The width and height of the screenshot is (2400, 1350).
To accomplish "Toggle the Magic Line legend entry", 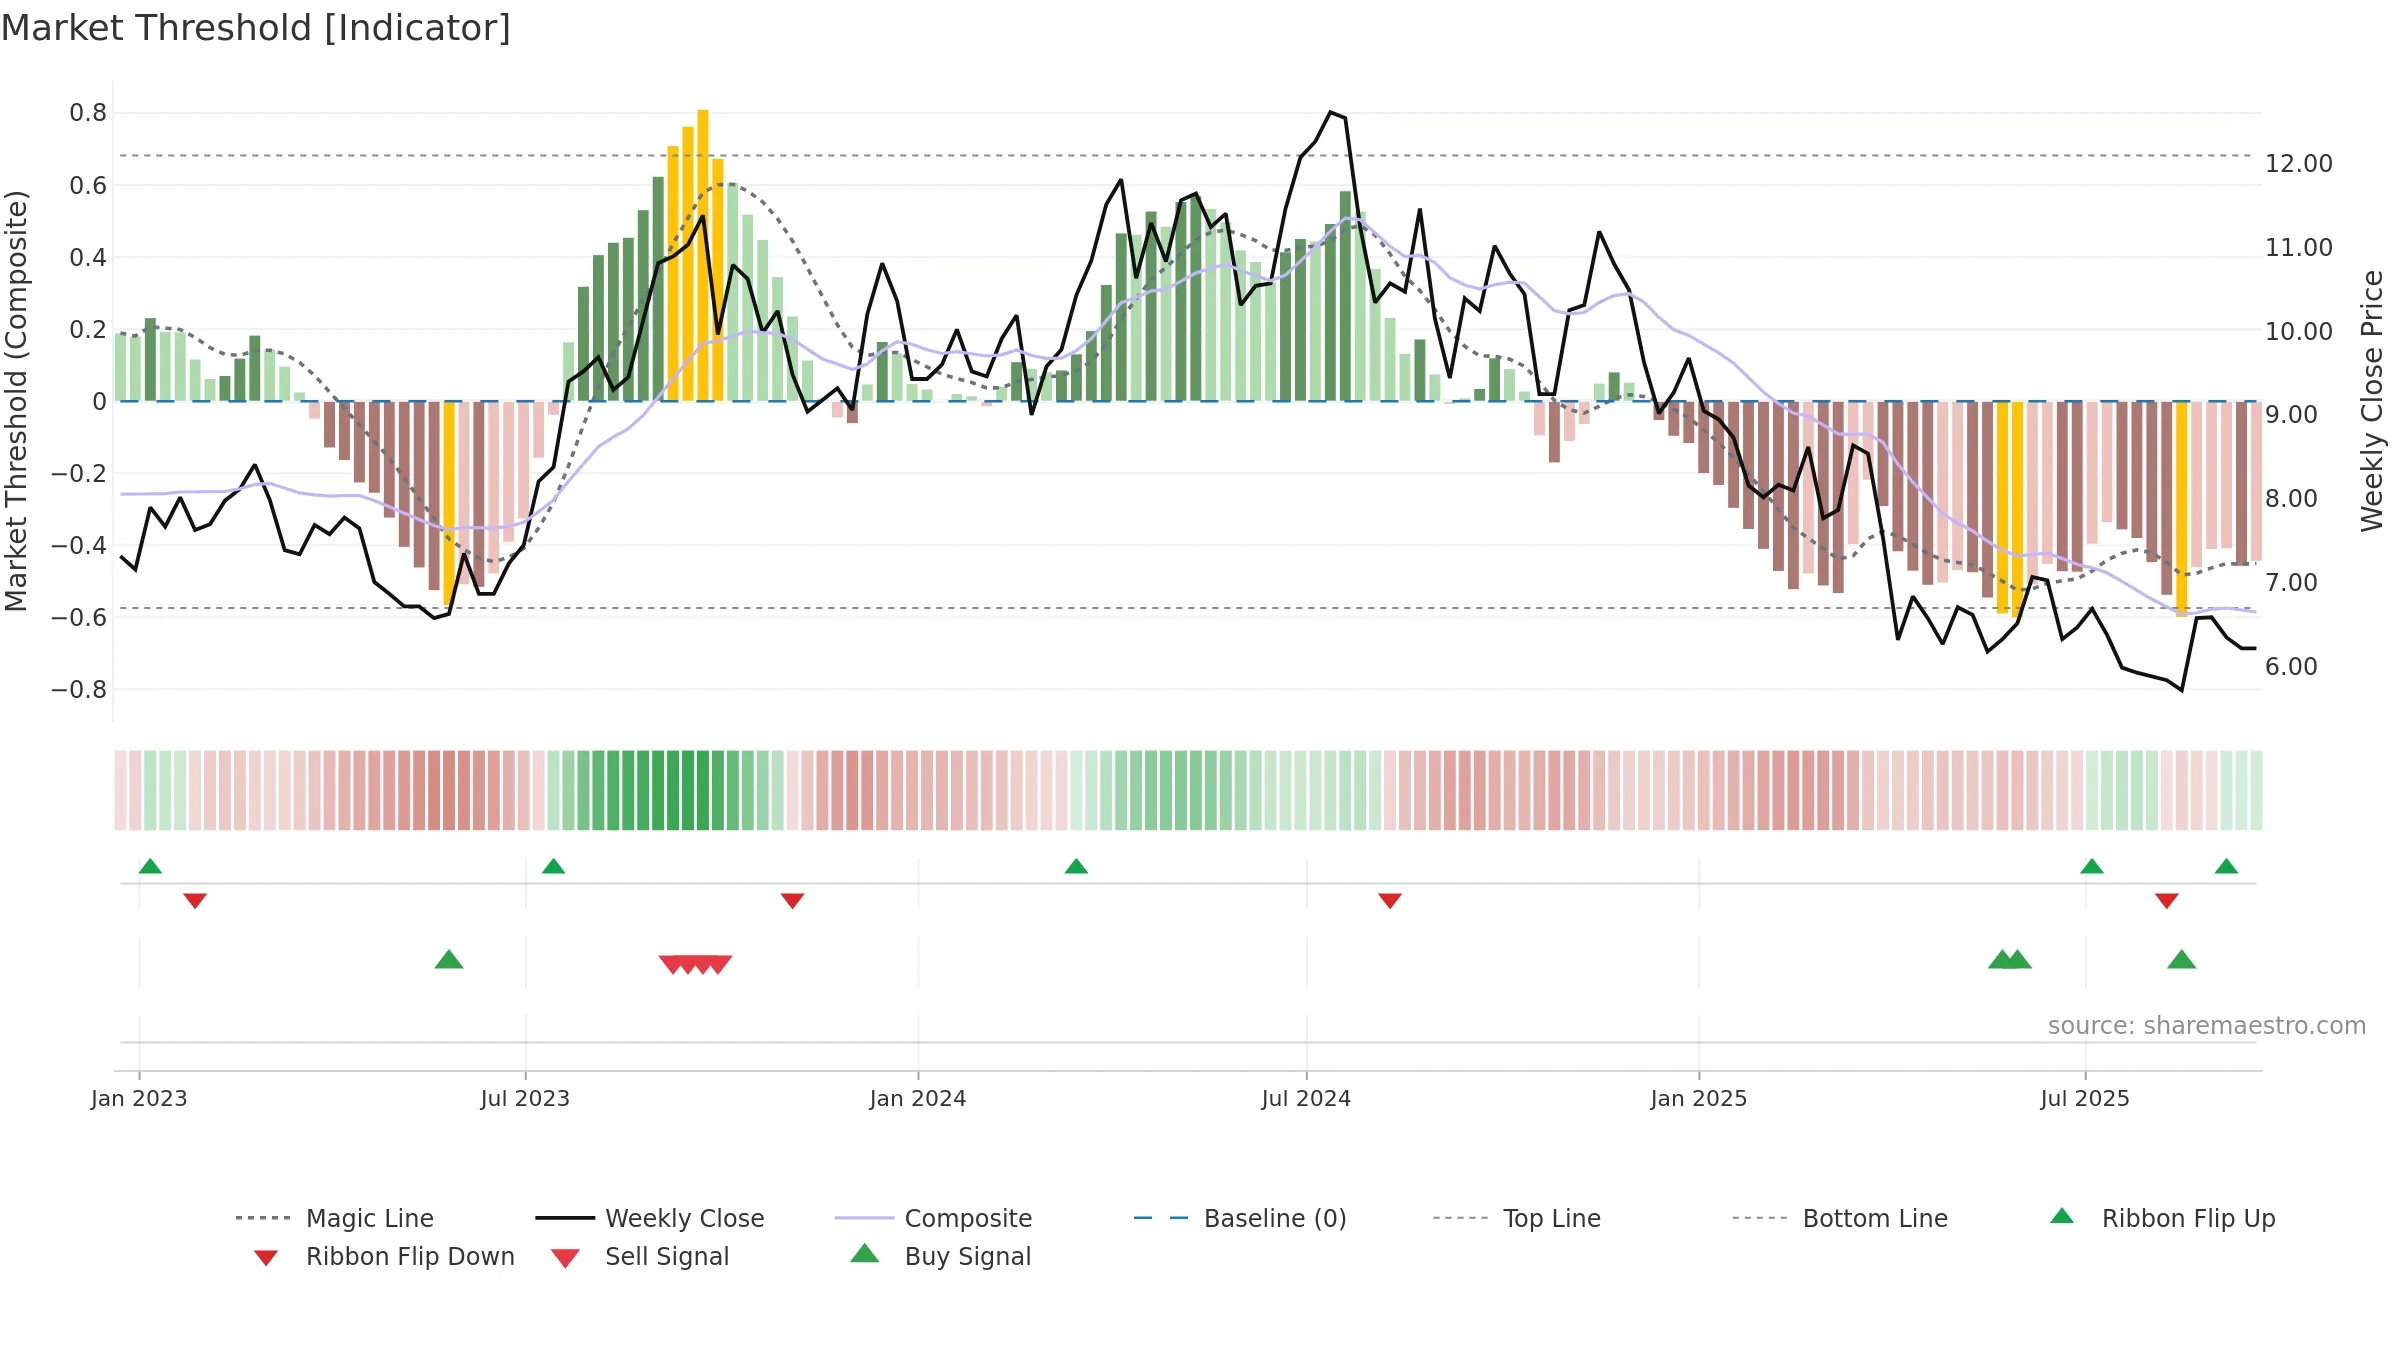I will point(335,1218).
